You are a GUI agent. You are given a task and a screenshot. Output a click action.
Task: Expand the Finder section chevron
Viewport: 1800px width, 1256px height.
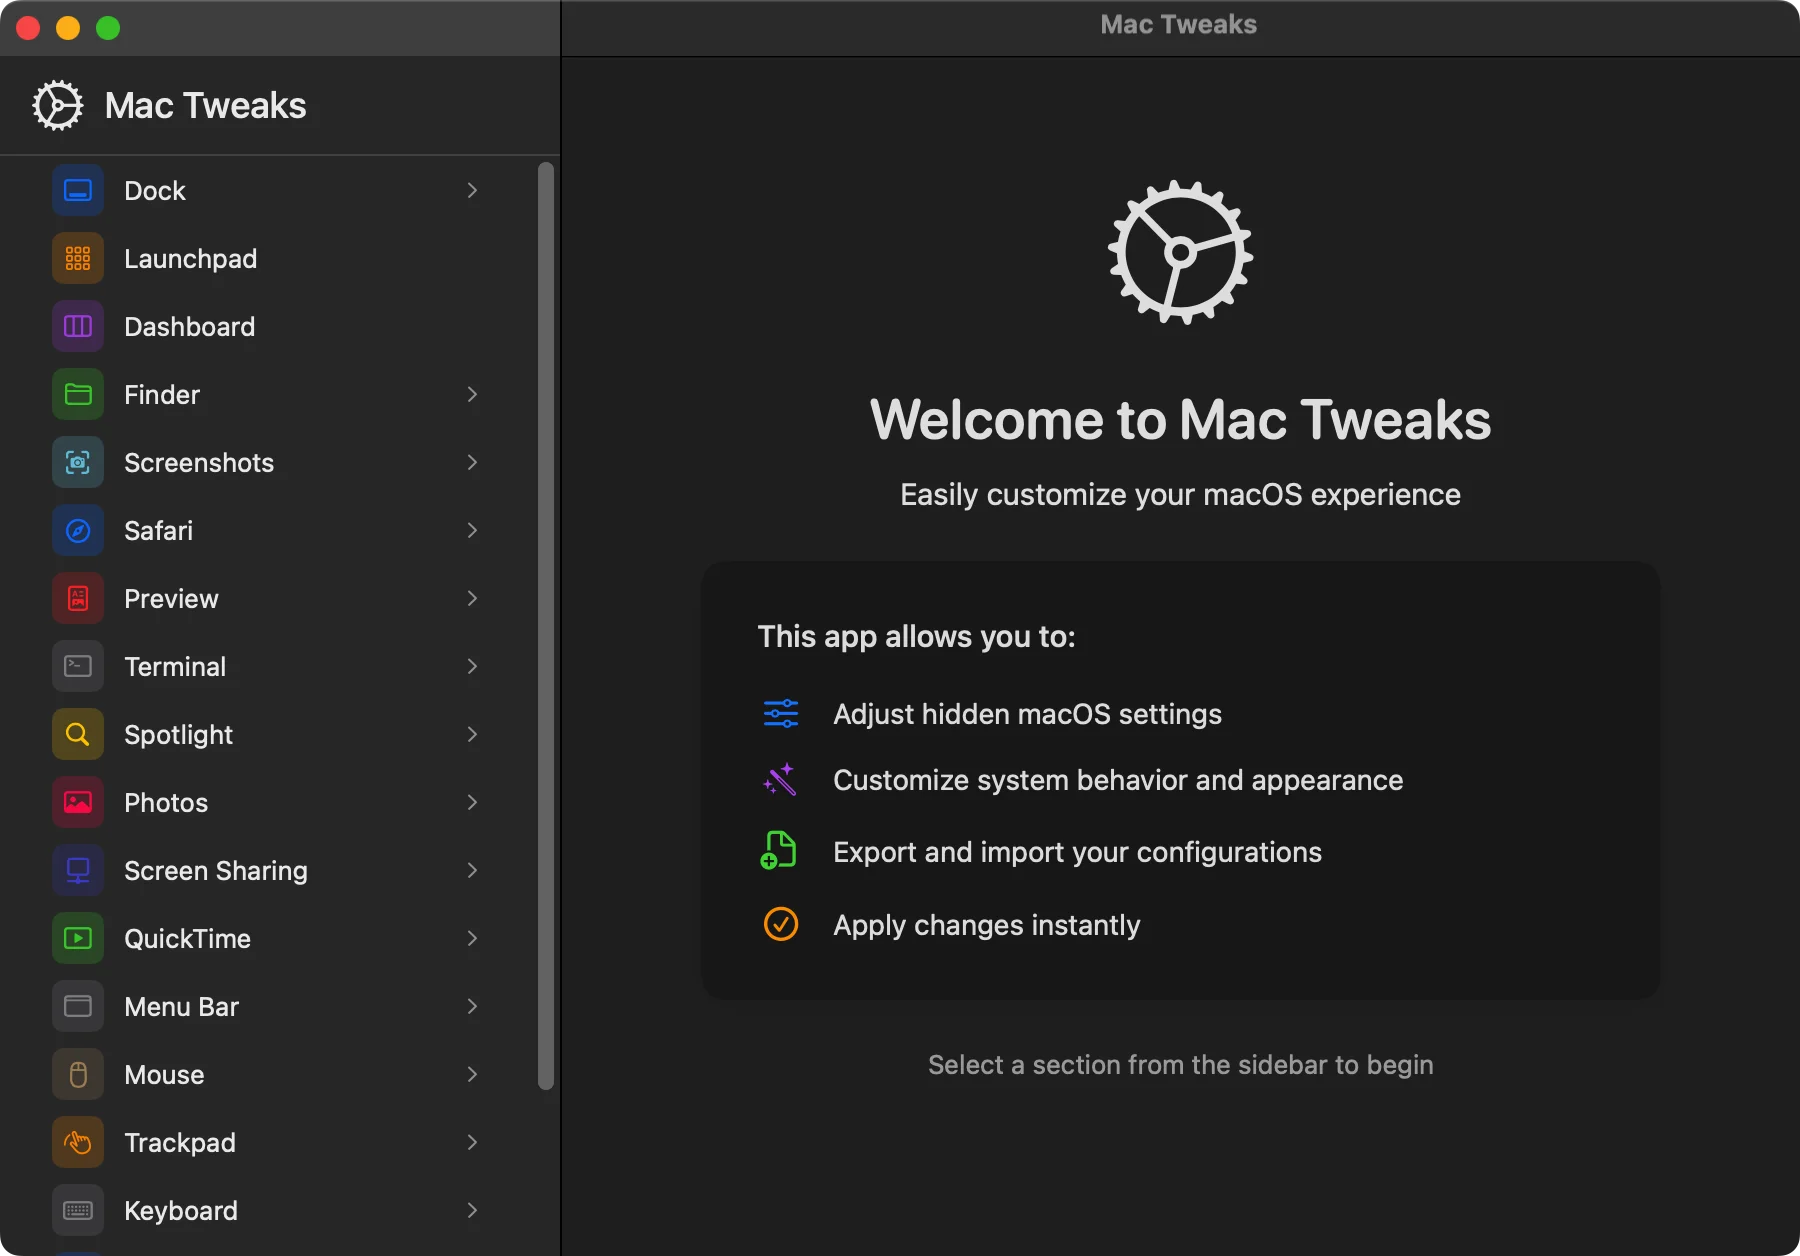[472, 394]
